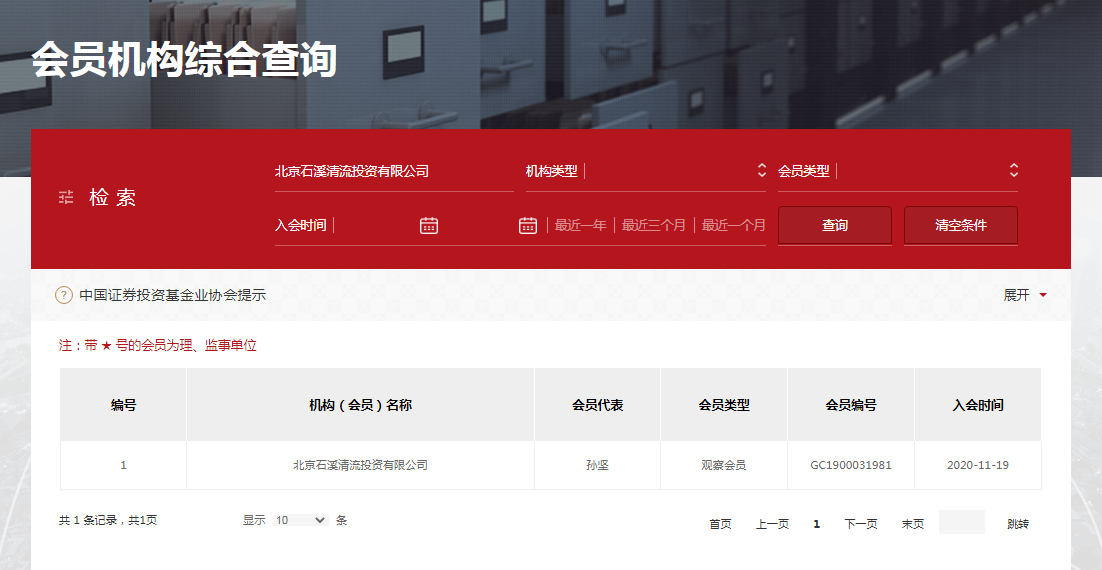1102x570 pixels.
Task: Click the 会员机构综合查询 page title
Action: [184, 59]
